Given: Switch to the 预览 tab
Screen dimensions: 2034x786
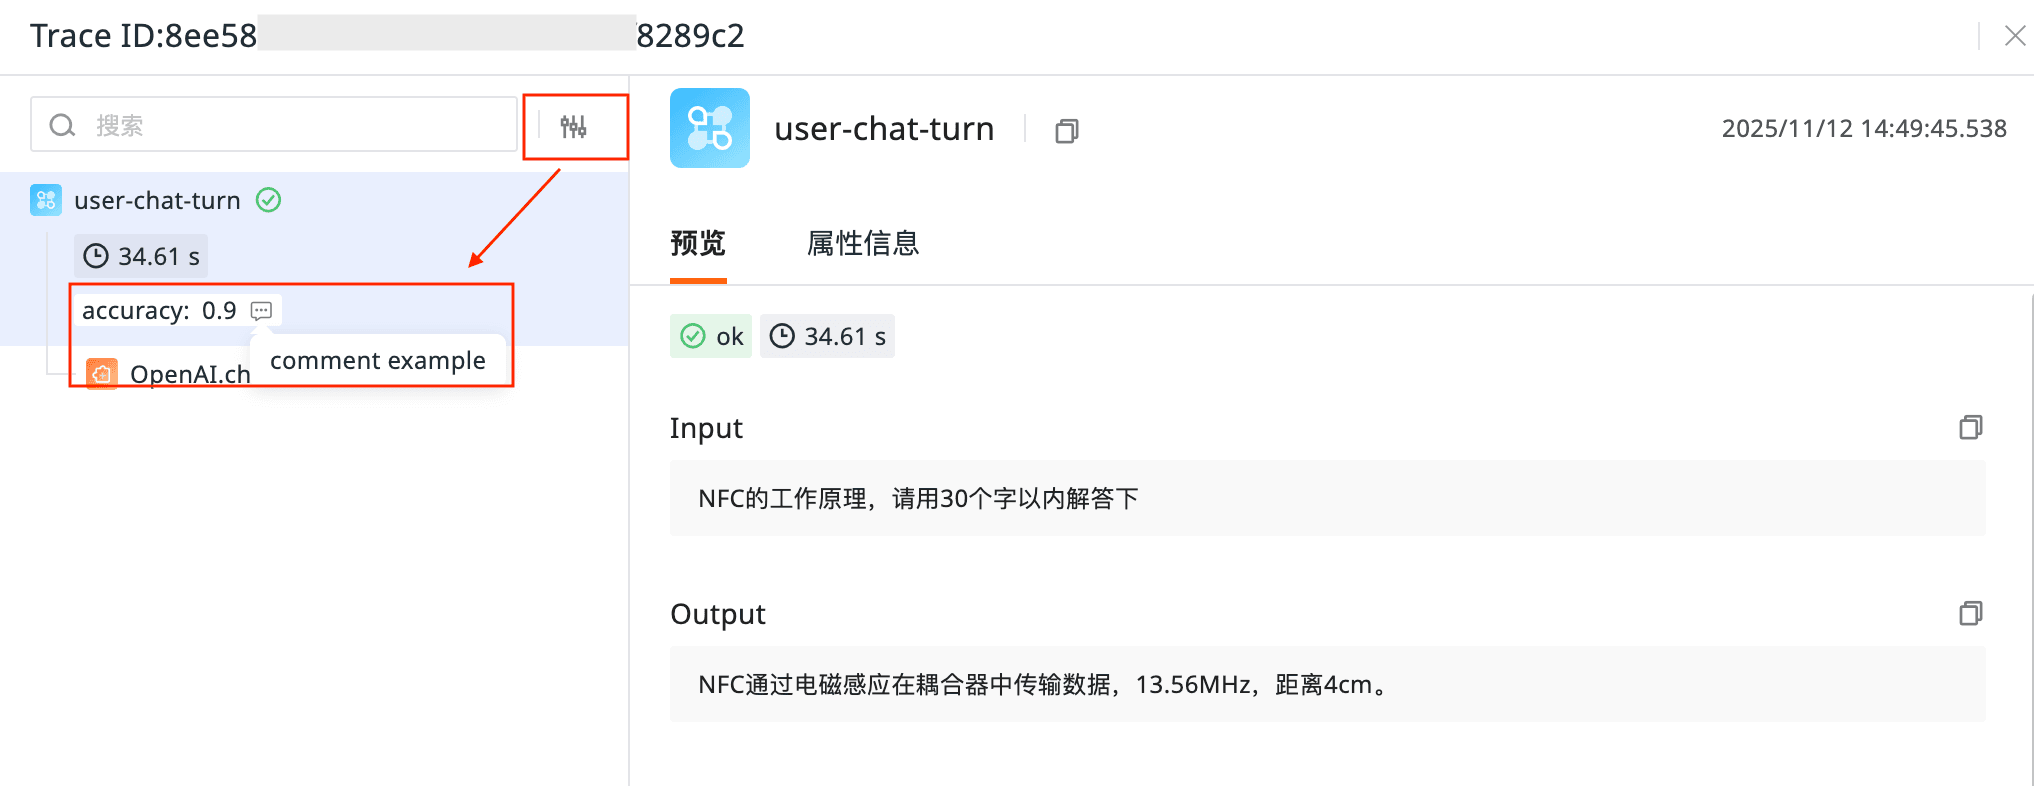Looking at the screenshot, I should [698, 243].
